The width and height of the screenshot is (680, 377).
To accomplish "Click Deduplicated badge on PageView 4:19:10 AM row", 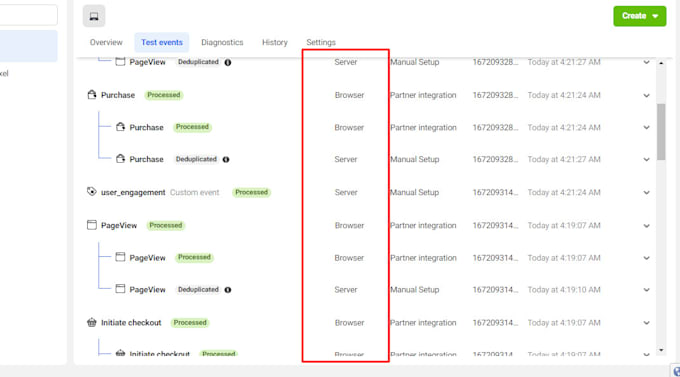I will pyautogui.click(x=198, y=289).
